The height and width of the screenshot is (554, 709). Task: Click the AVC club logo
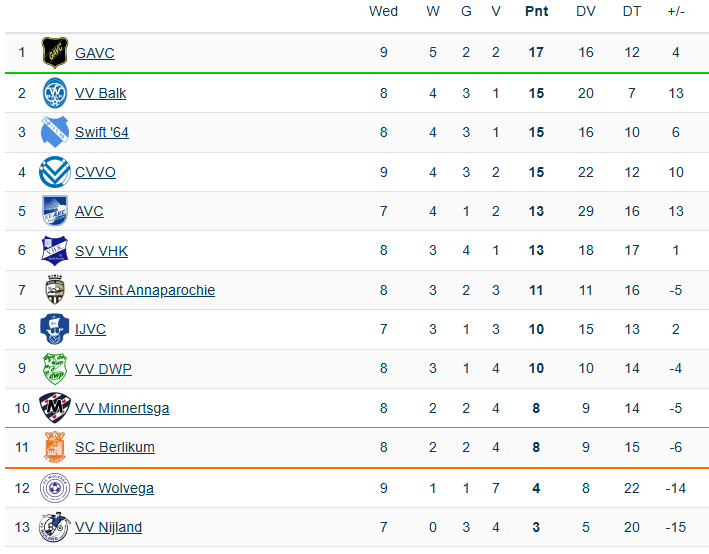coord(54,211)
